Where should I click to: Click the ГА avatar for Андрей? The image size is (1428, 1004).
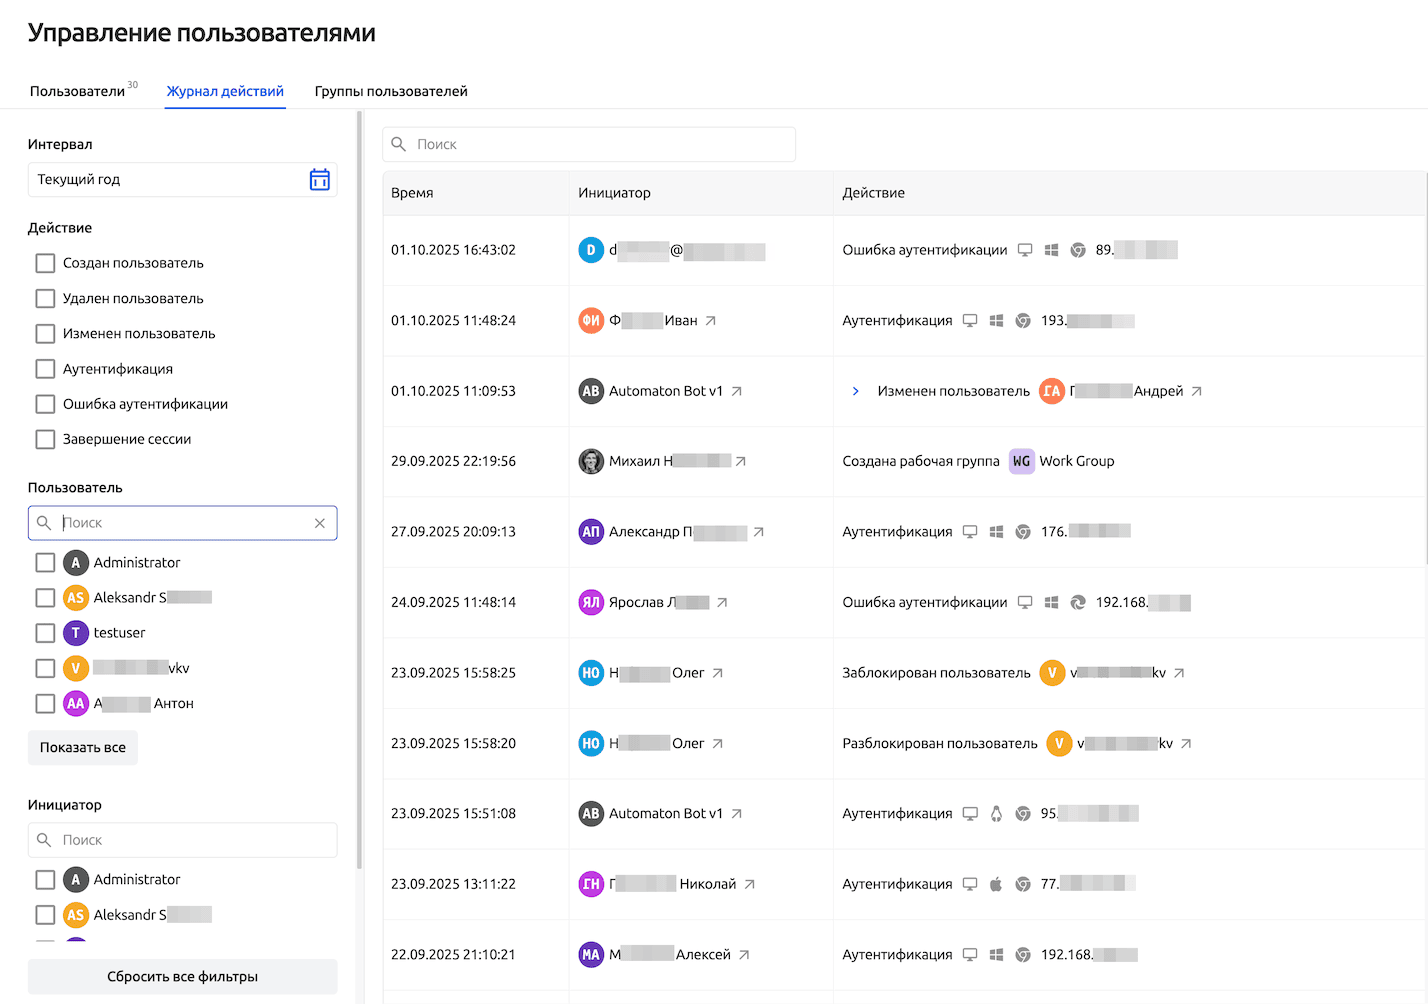[1051, 391]
